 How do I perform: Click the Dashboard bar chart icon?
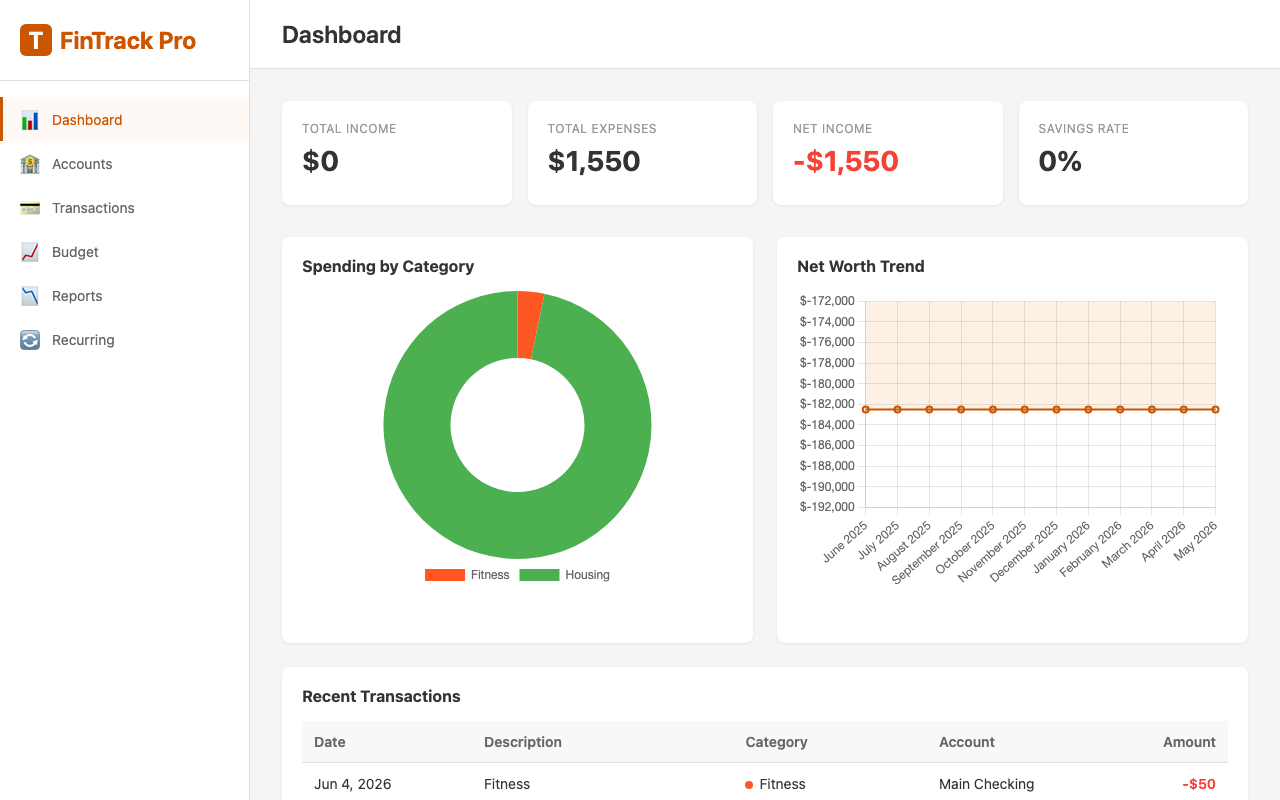[30, 120]
